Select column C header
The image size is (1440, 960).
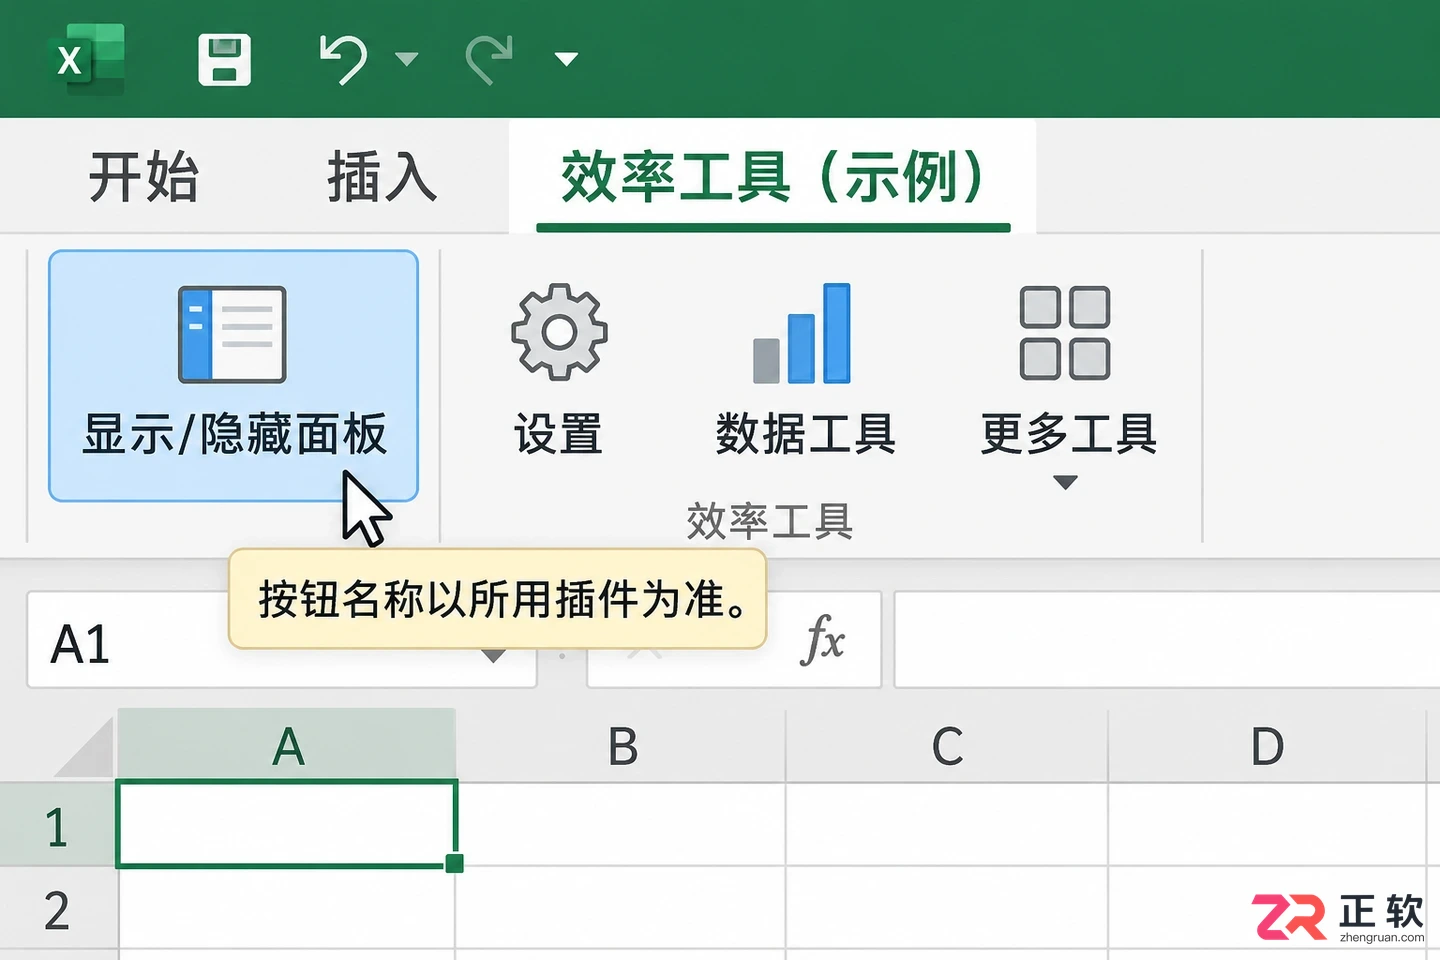tap(947, 745)
